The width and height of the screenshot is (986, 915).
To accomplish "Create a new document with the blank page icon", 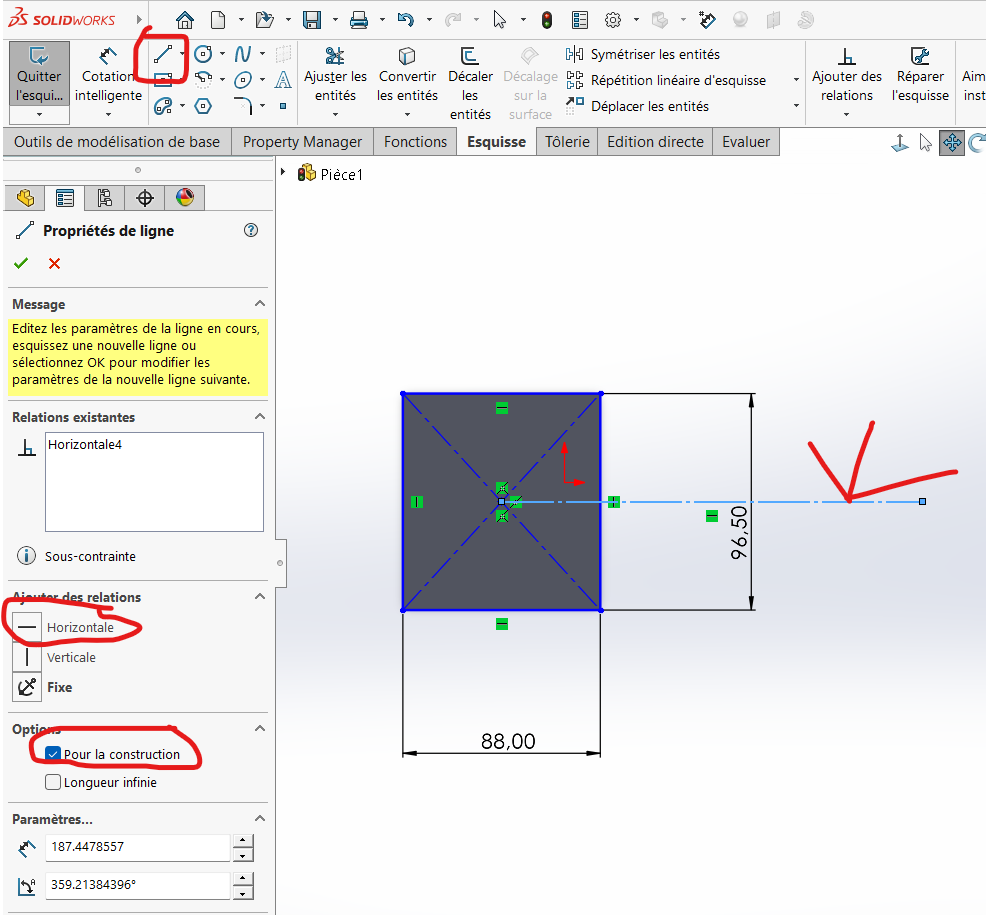I will [x=218, y=20].
